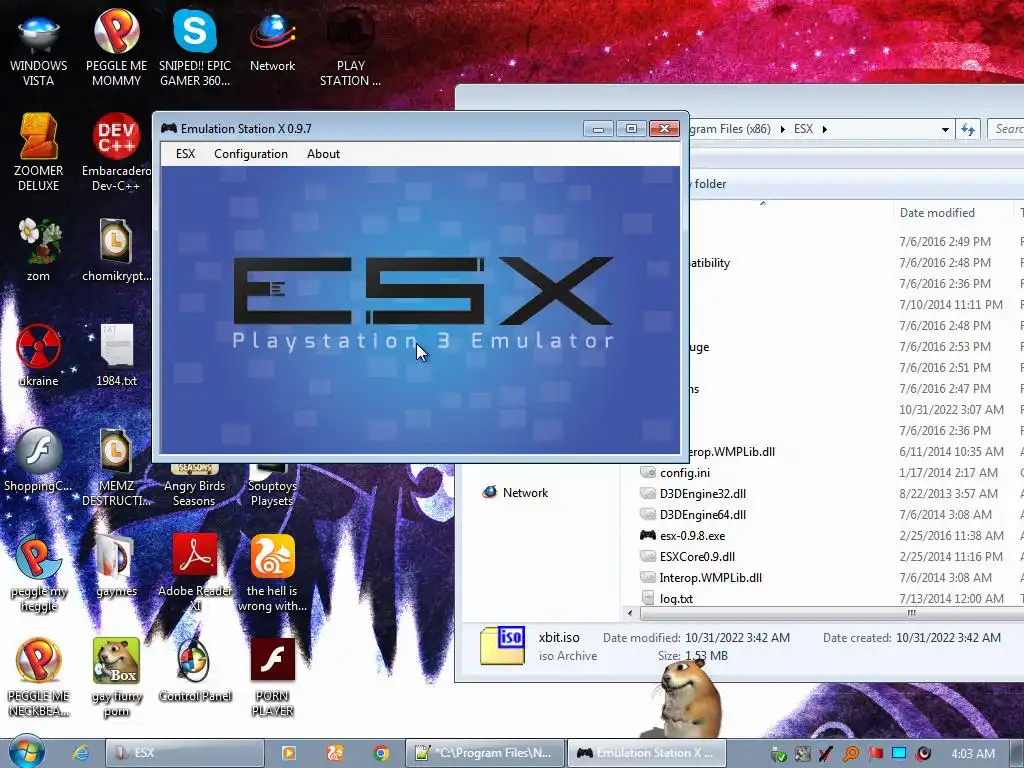
Task: Open Internet Explorer from the taskbar
Action: coord(81,753)
